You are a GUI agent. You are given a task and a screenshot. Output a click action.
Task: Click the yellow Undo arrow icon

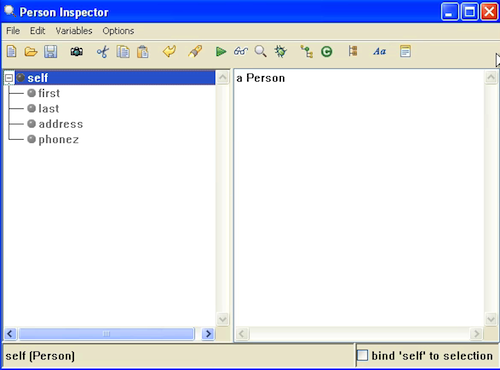coord(169,52)
